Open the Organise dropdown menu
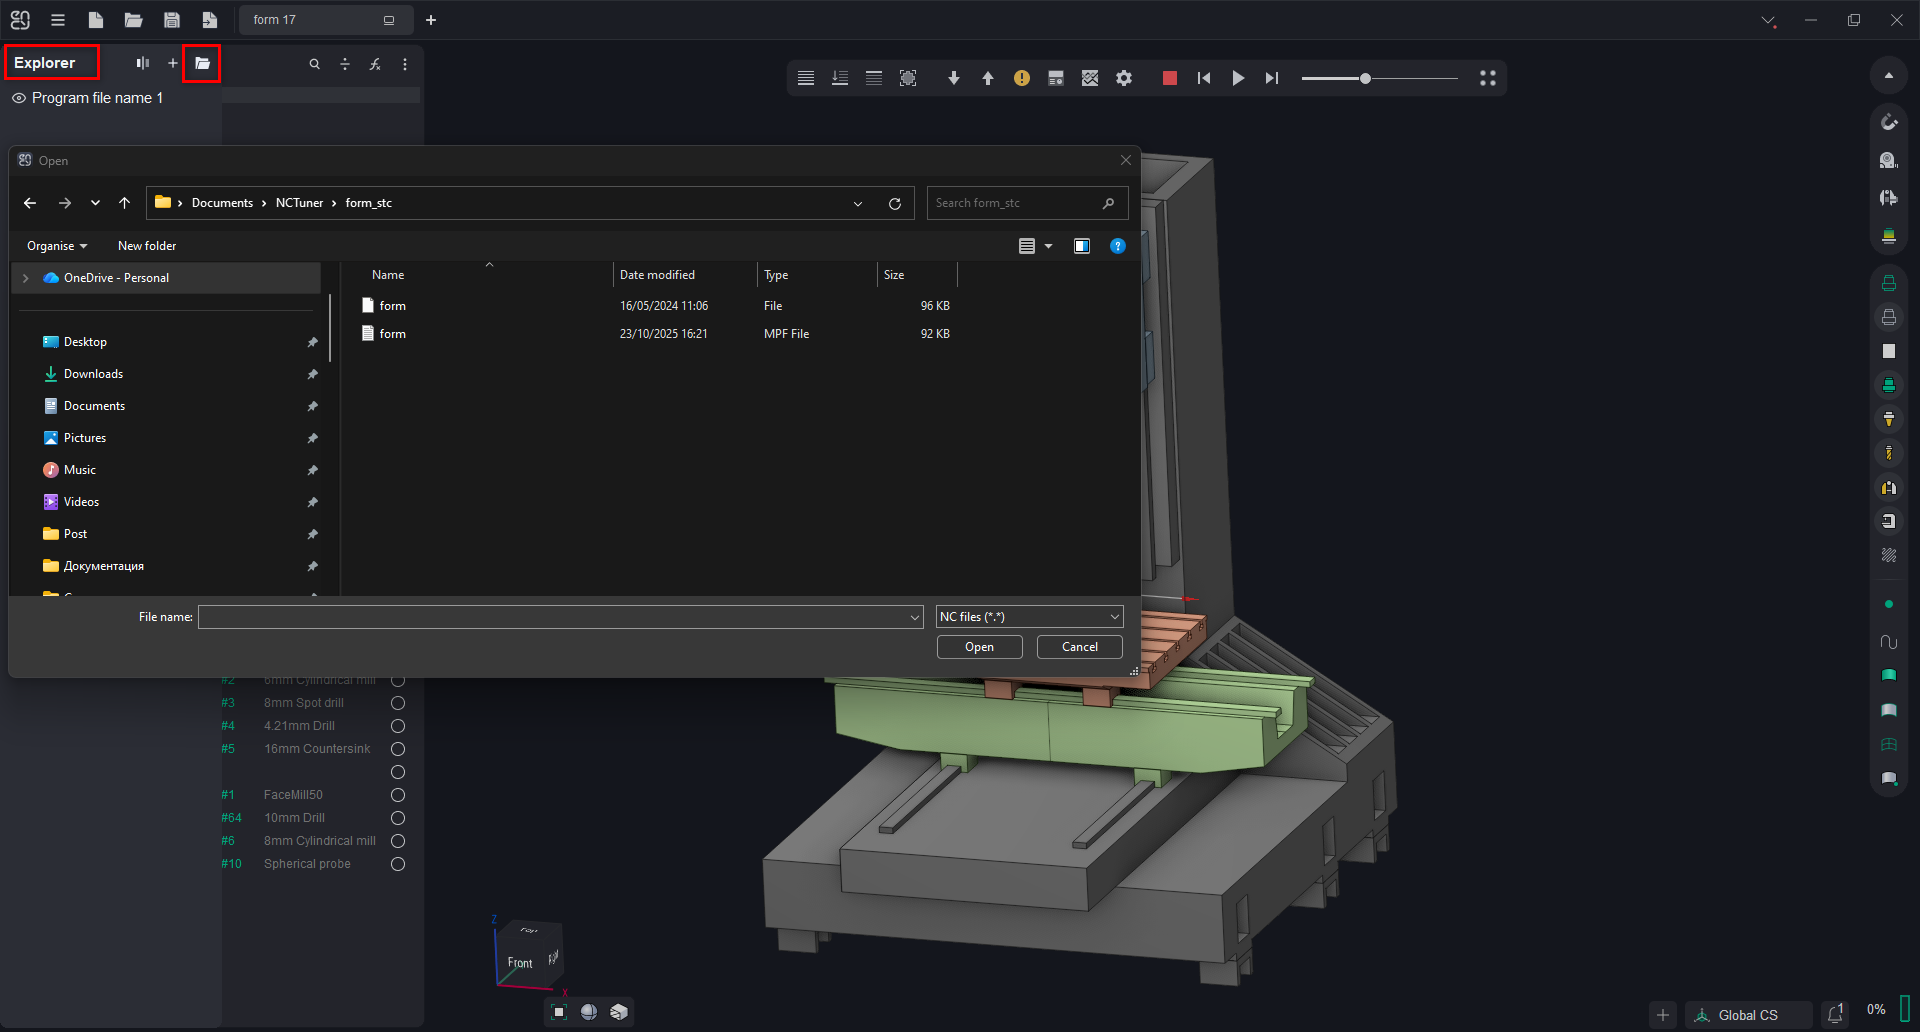The image size is (1920, 1032). (x=57, y=246)
